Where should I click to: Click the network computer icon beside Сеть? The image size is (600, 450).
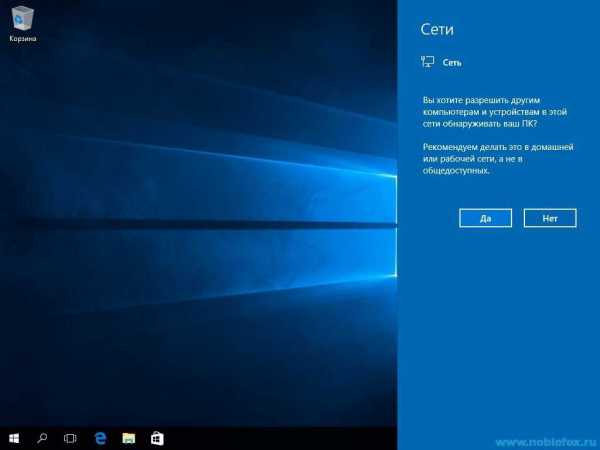(427, 62)
